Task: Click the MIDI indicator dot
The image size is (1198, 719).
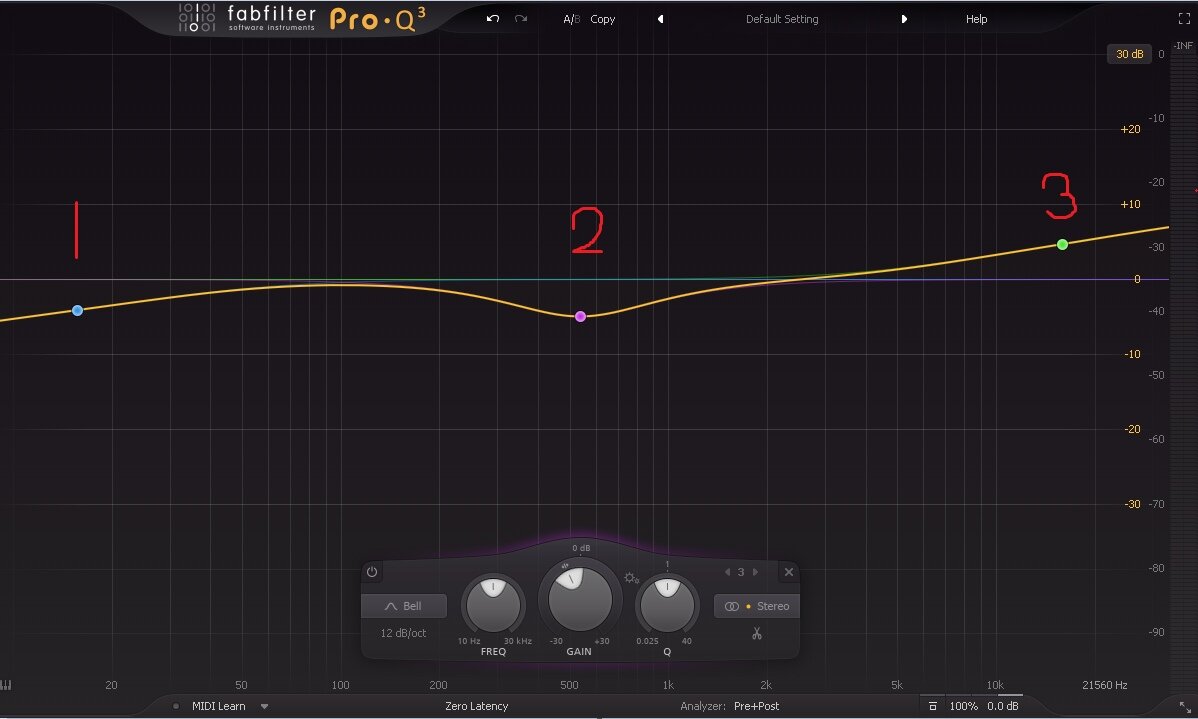Action: pyautogui.click(x=176, y=706)
